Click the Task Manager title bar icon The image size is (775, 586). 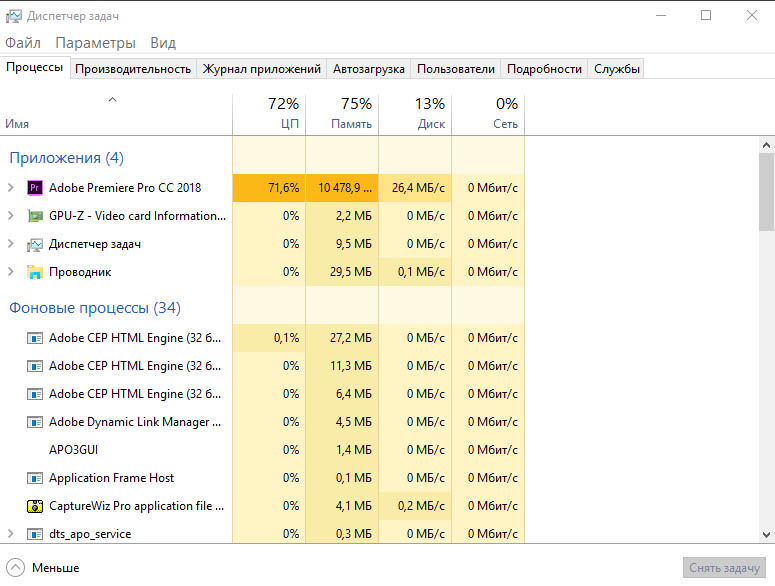[x=13, y=16]
